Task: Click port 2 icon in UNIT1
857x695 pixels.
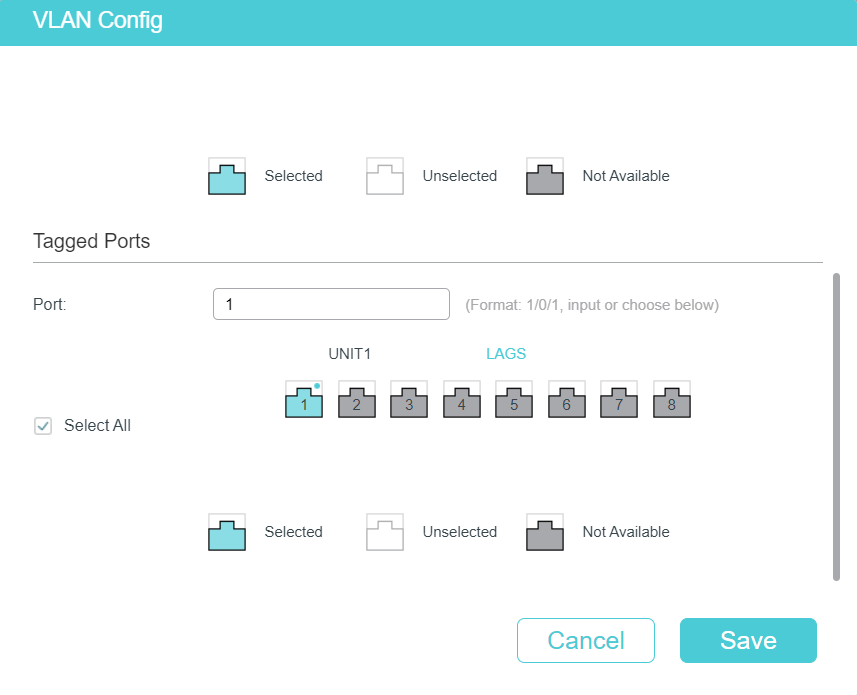Action: (357, 399)
